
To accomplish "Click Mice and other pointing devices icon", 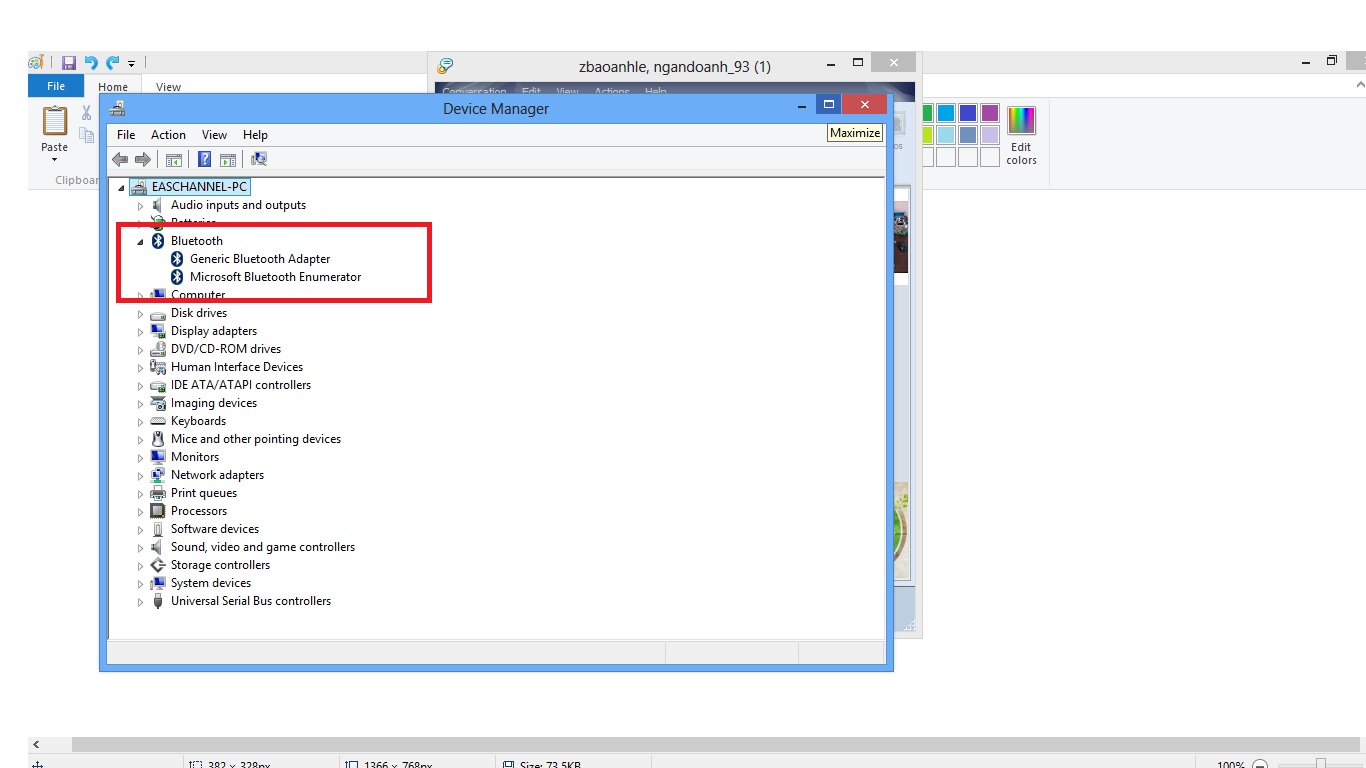I will (x=158, y=439).
